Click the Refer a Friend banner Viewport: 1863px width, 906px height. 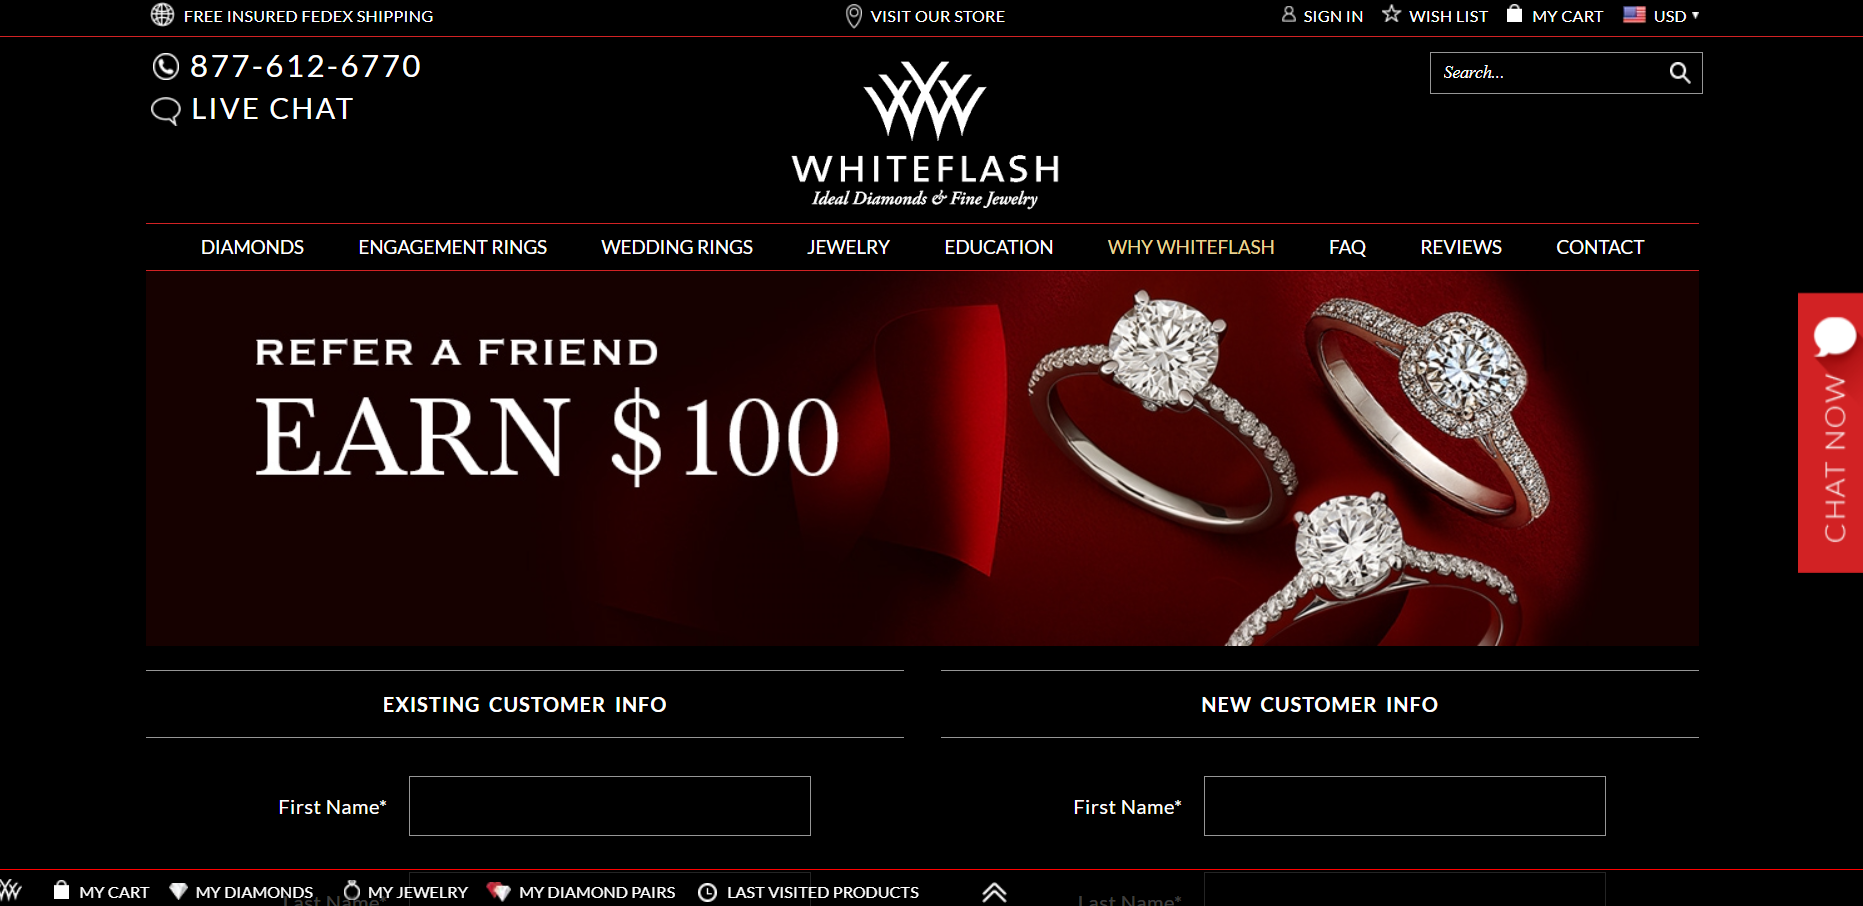(922, 458)
